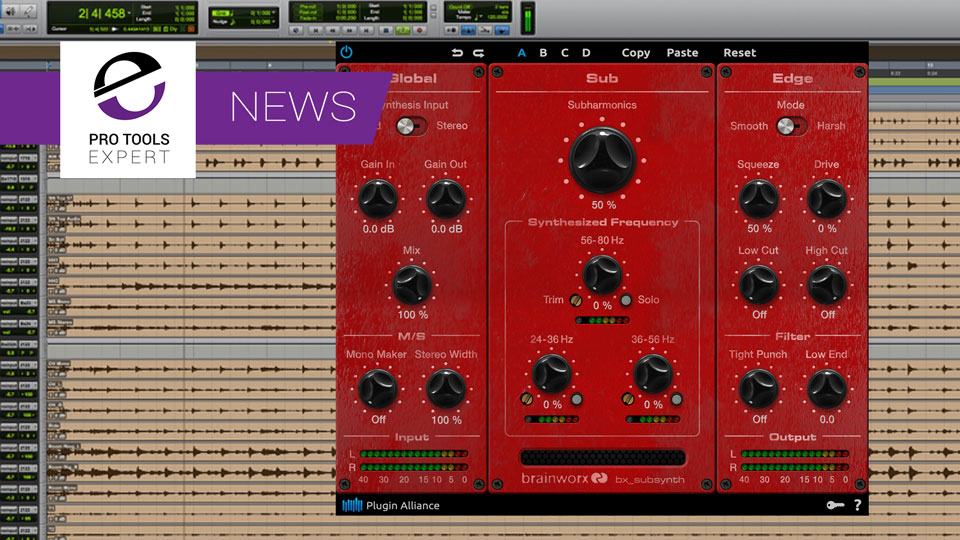Select the Pro Tools pencil tool
960x540 pixels.
(28, 10)
